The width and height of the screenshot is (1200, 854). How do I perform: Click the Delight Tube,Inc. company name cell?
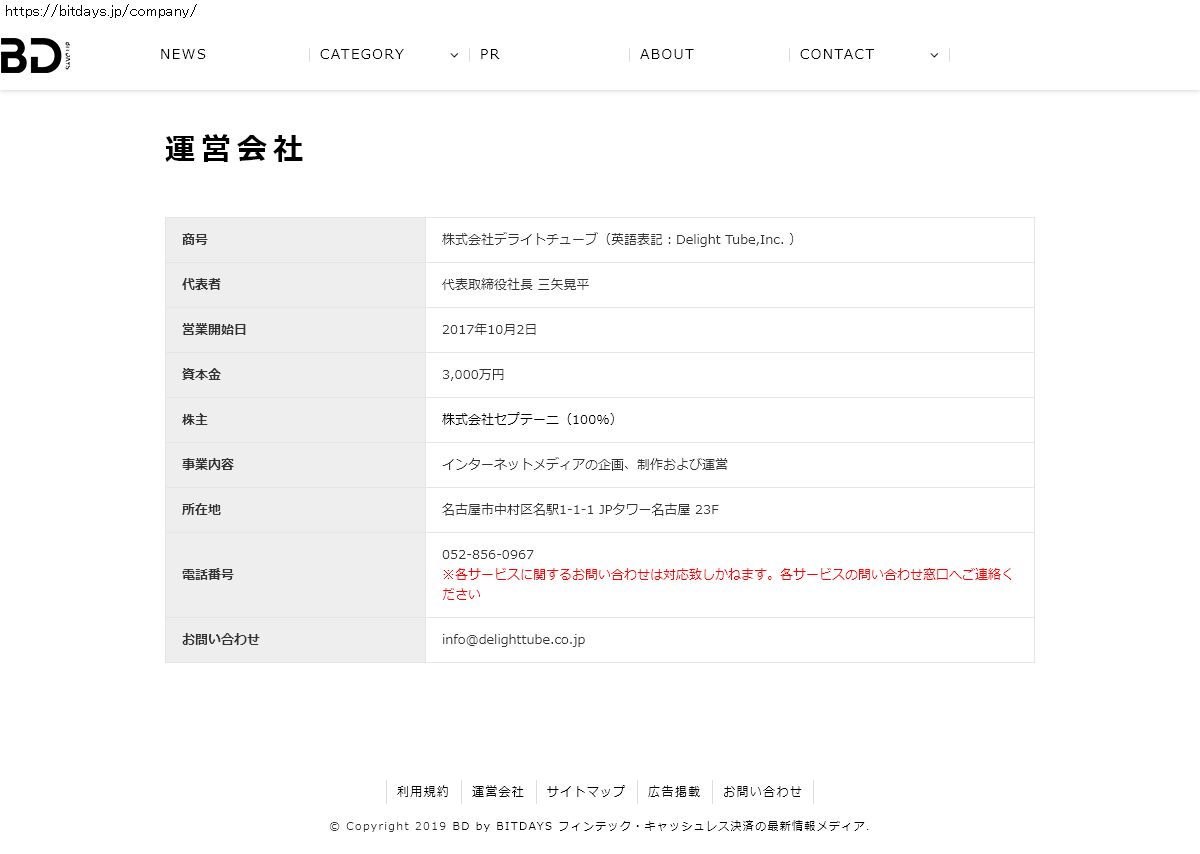pyautogui.click(x=618, y=240)
